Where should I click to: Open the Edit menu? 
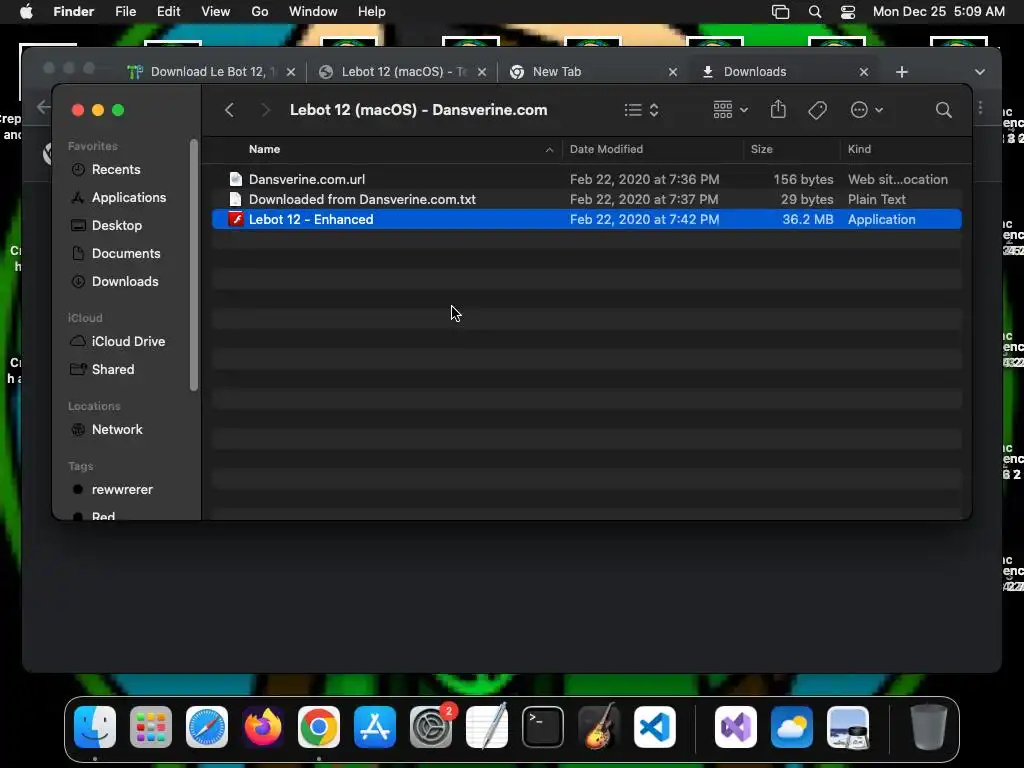pos(168,12)
